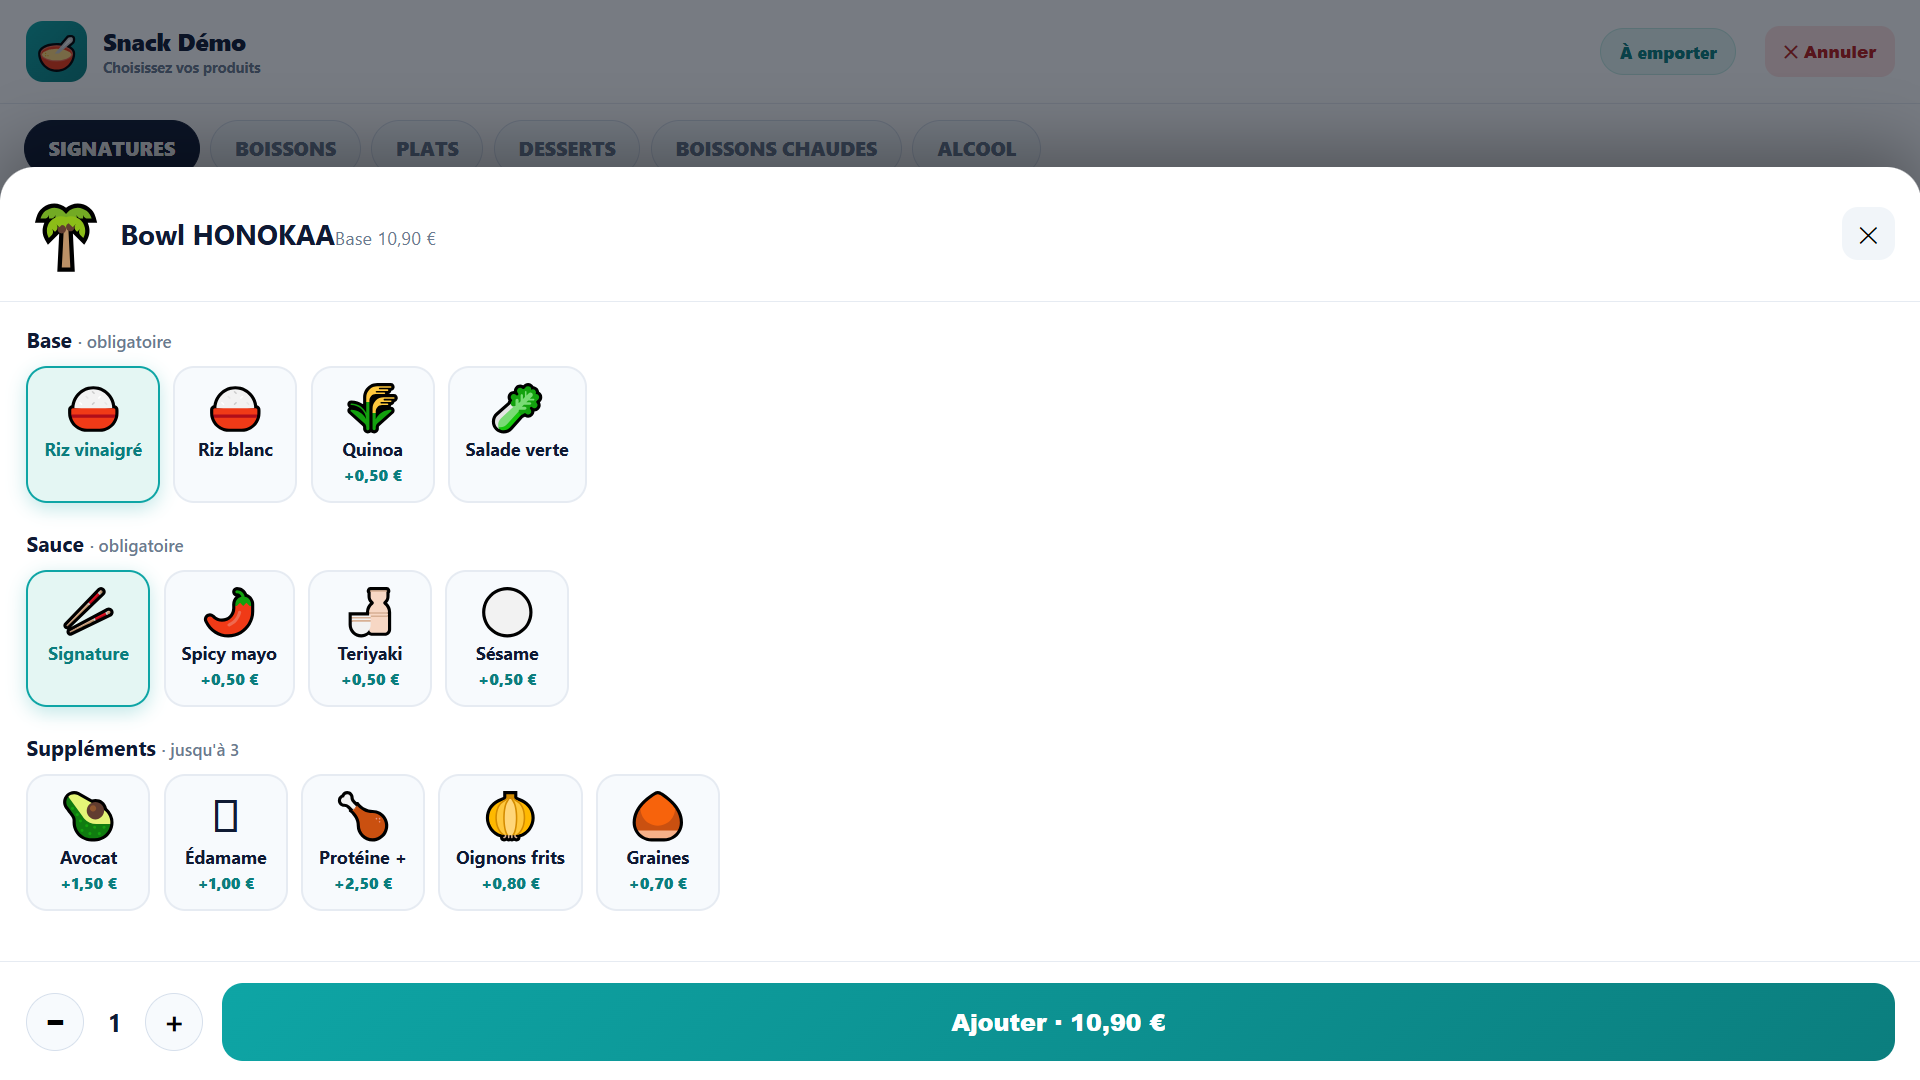Image resolution: width=1920 pixels, height=1080 pixels.
Task: Close the Bowl HONOKAA dialog
Action: (1868, 234)
